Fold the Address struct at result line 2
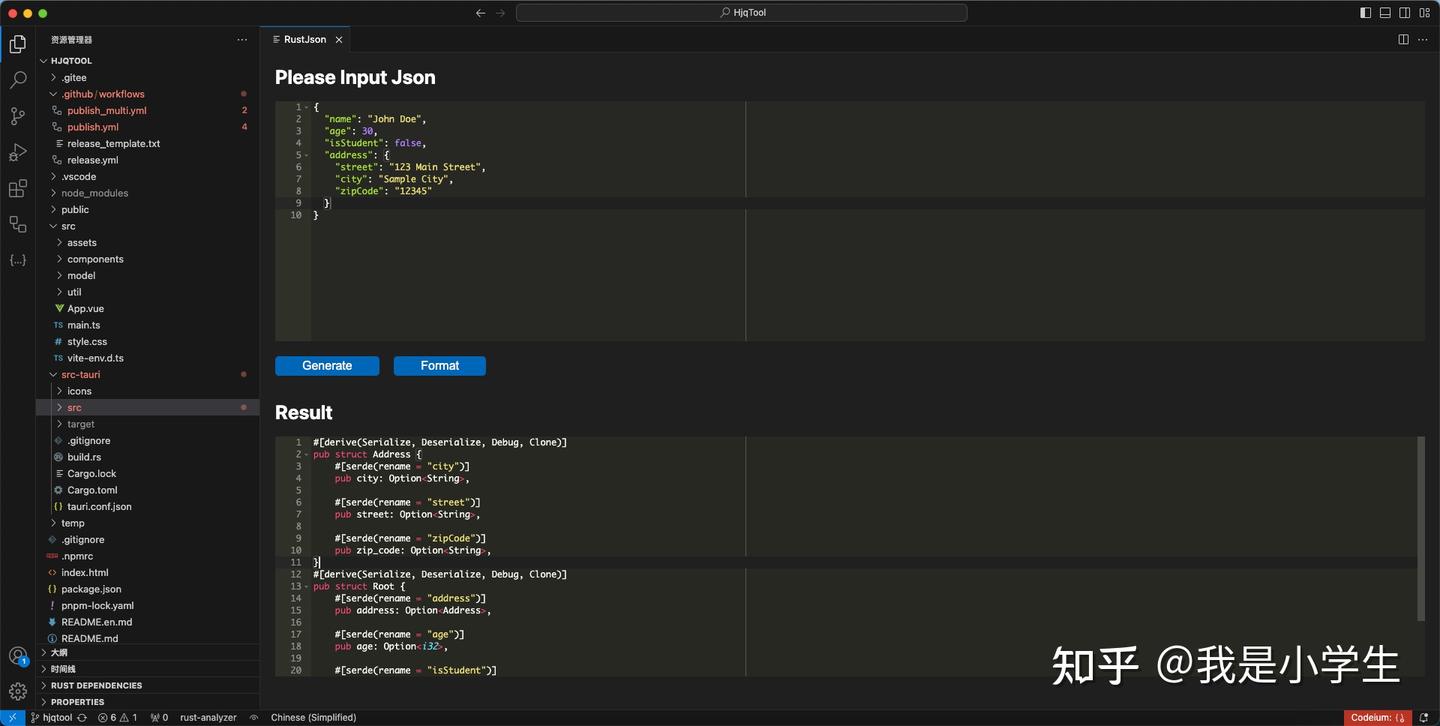 point(306,454)
